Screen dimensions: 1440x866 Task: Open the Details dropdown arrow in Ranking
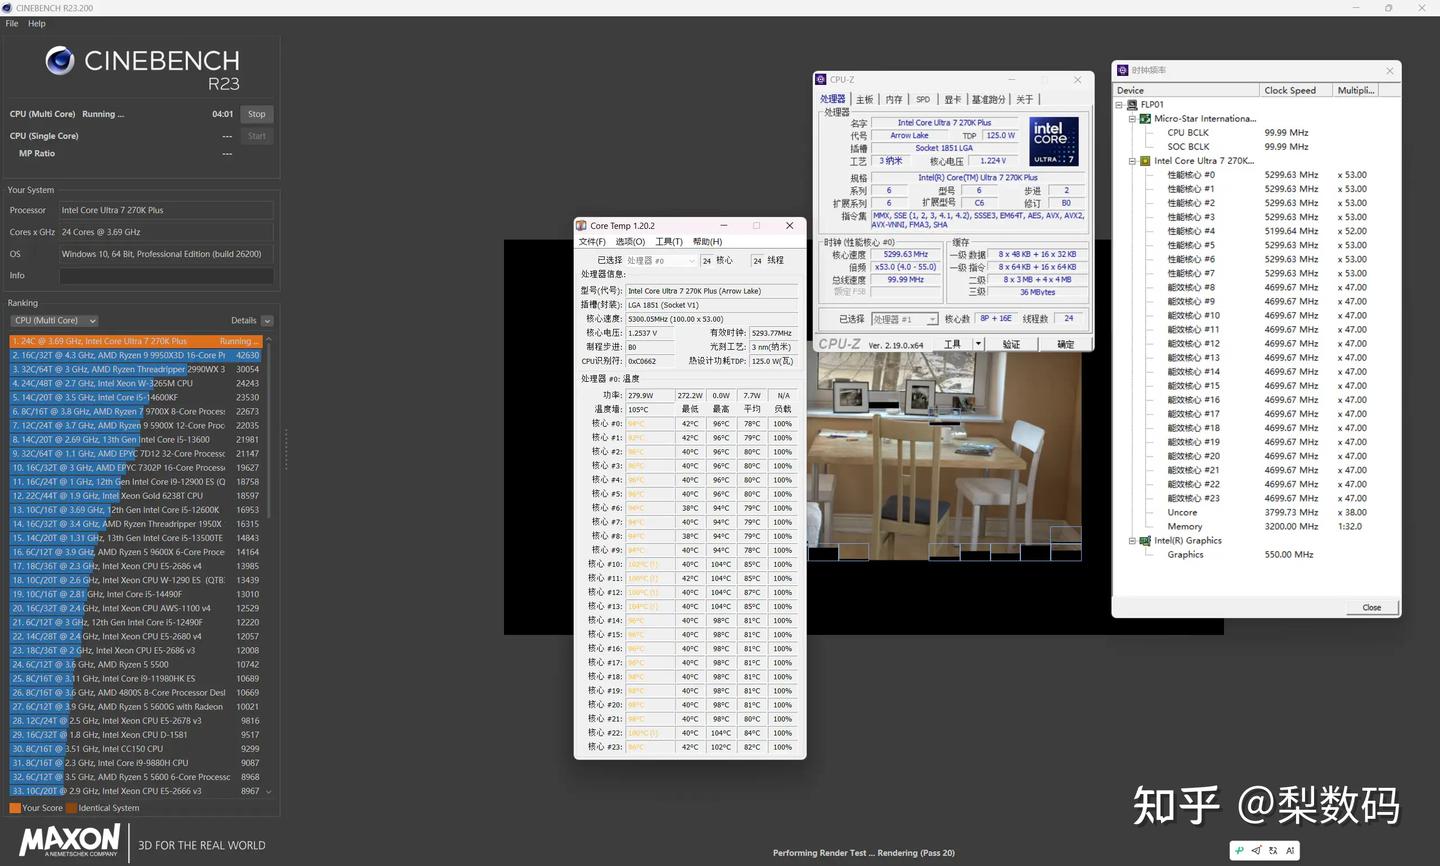(267, 321)
